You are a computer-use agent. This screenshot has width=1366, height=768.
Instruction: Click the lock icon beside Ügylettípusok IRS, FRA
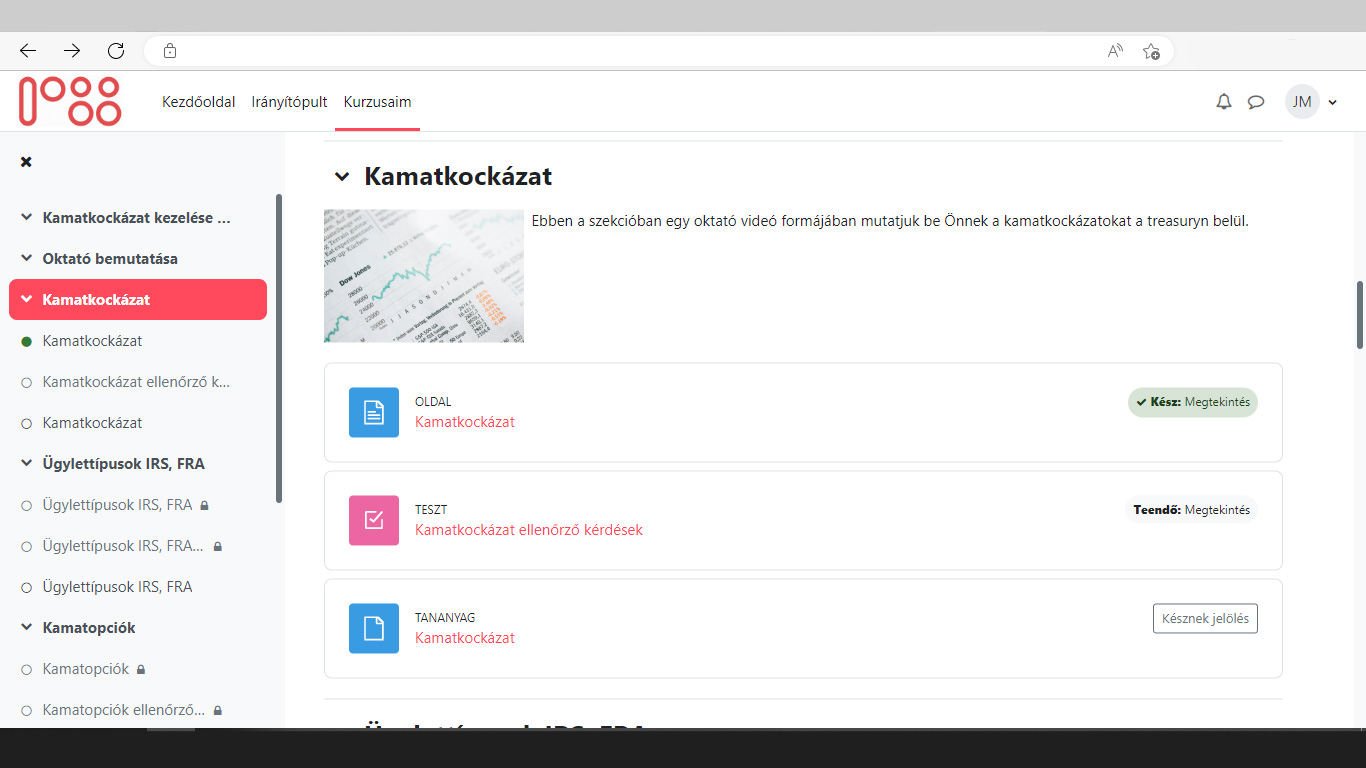(x=204, y=505)
